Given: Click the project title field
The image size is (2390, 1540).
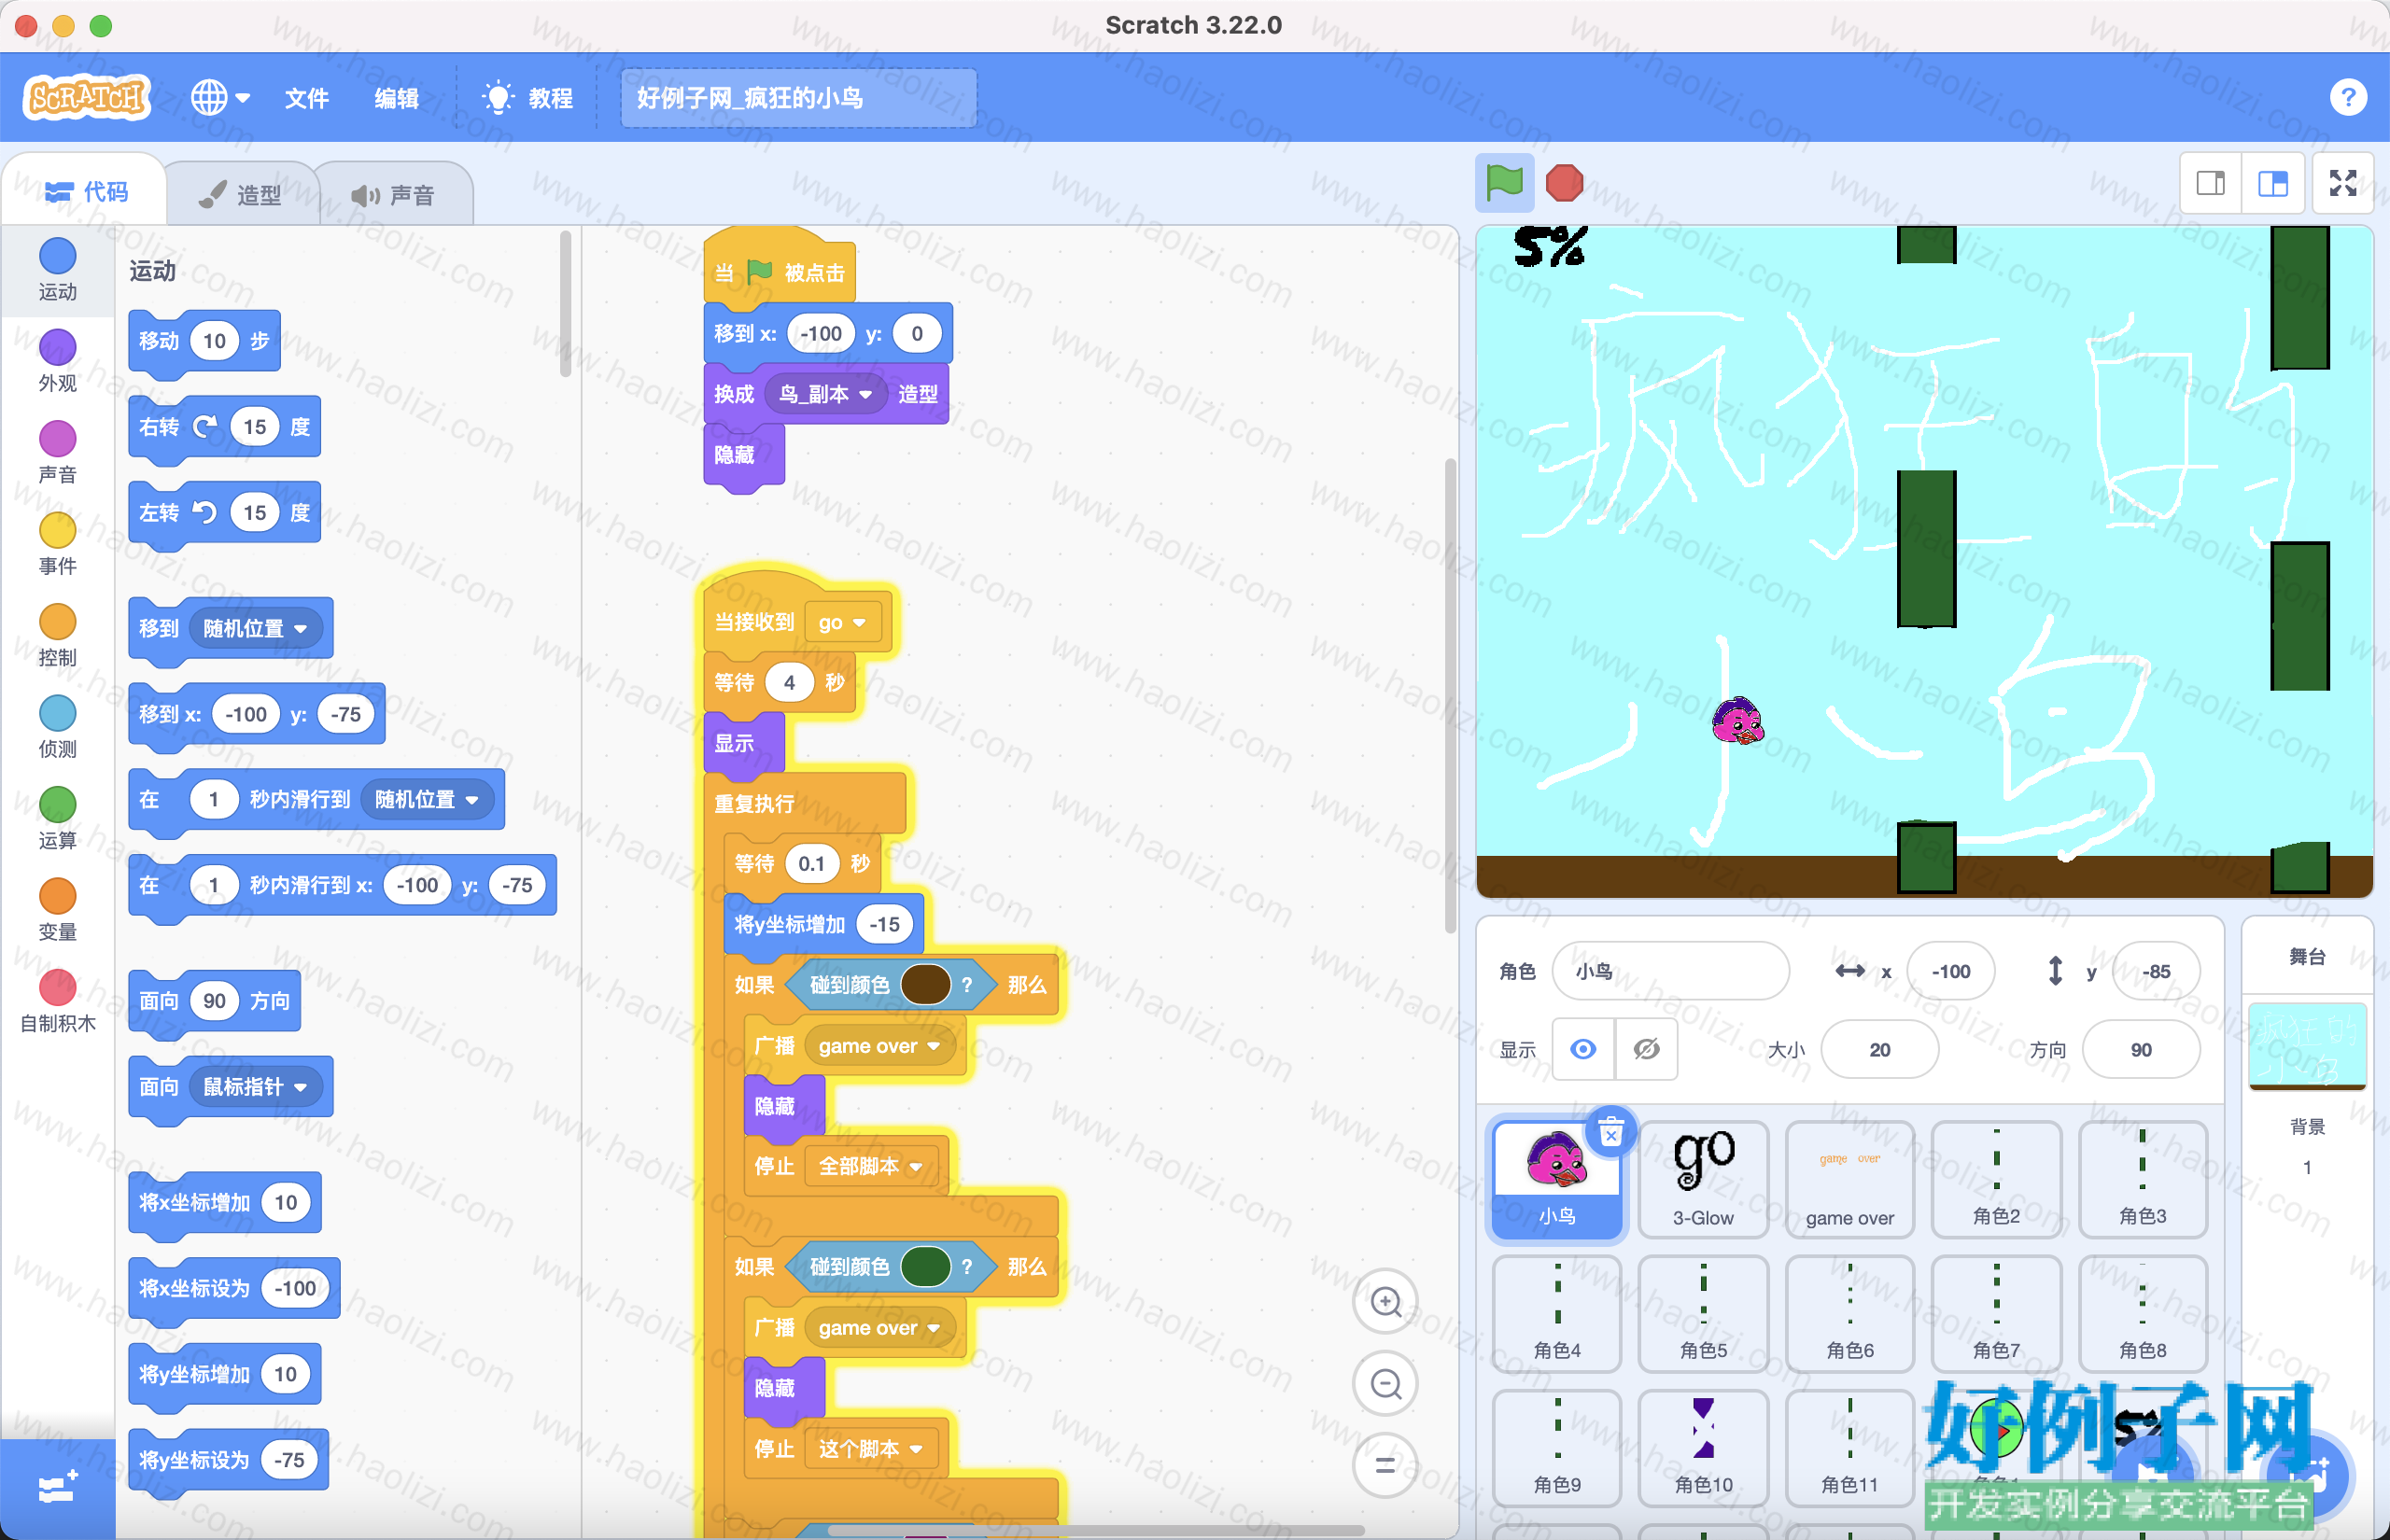Looking at the screenshot, I should (798, 98).
